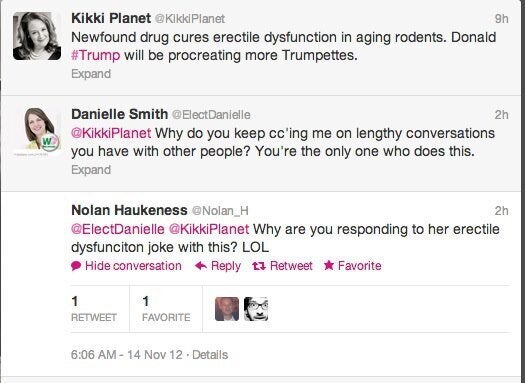Viewport: 525px width, 383px height.
Task: Click the Hide conversation speech bubble icon
Action: 76,266
